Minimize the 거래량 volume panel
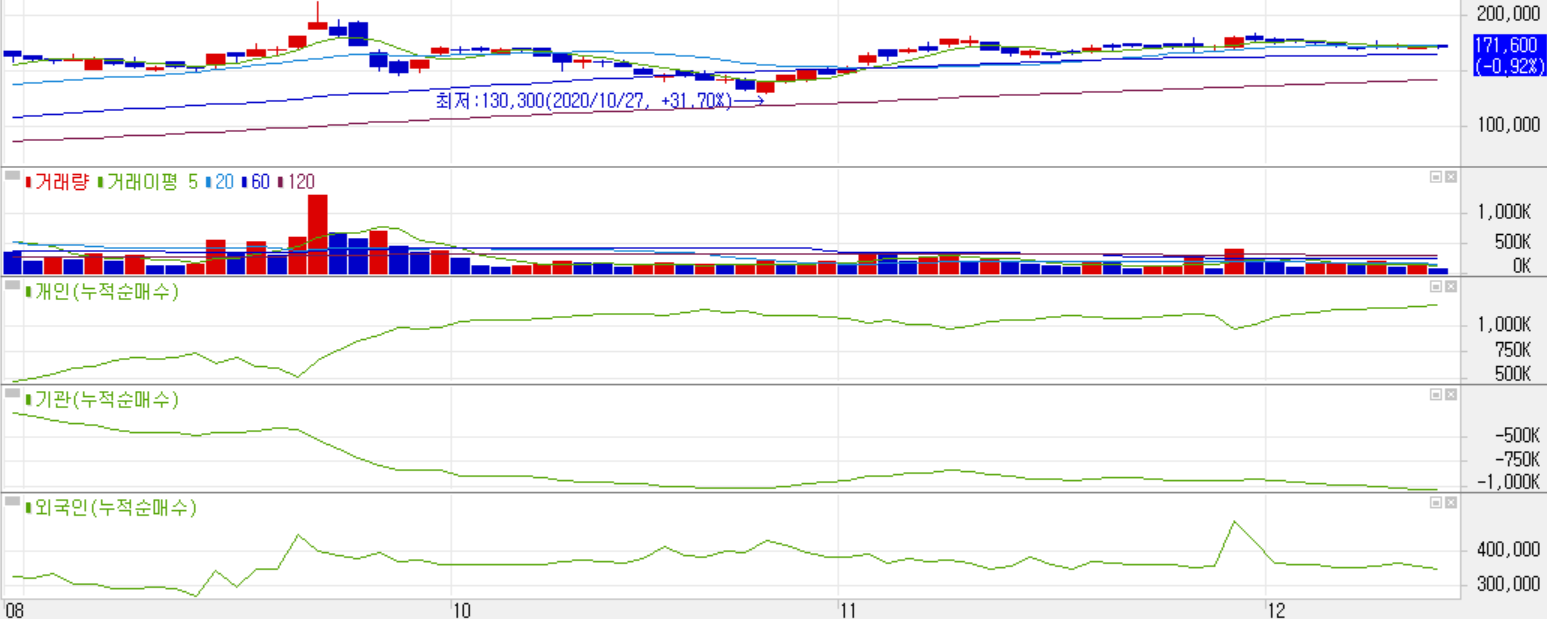This screenshot has height=619, width=1547. tap(1436, 177)
